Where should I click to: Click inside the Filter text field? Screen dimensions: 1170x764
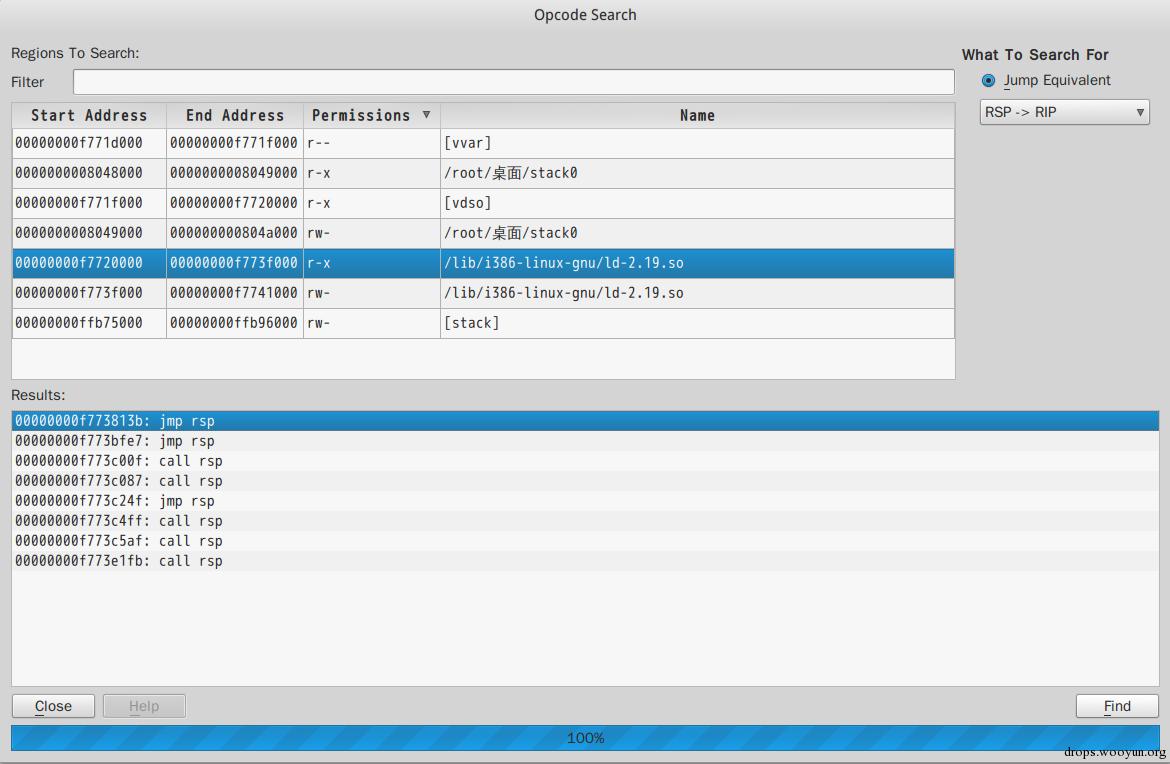coord(513,82)
